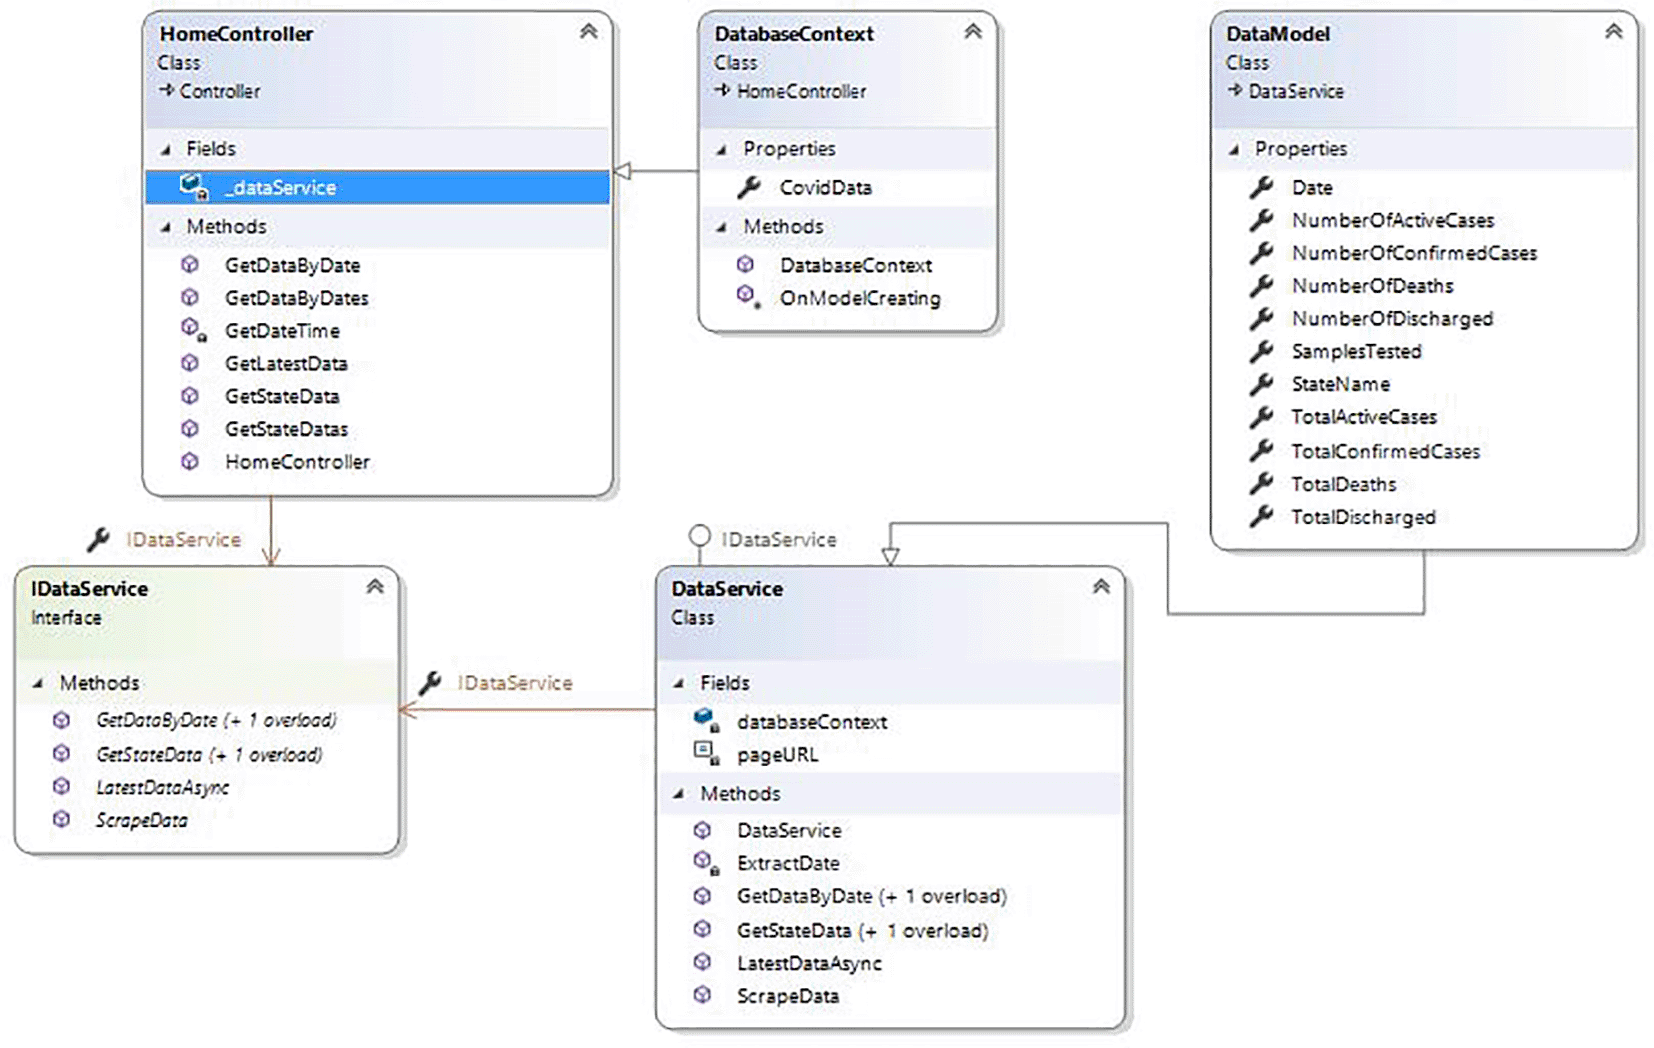Collapse the DataService class box chevron
The height and width of the screenshot is (1048, 1654).
point(1101,586)
